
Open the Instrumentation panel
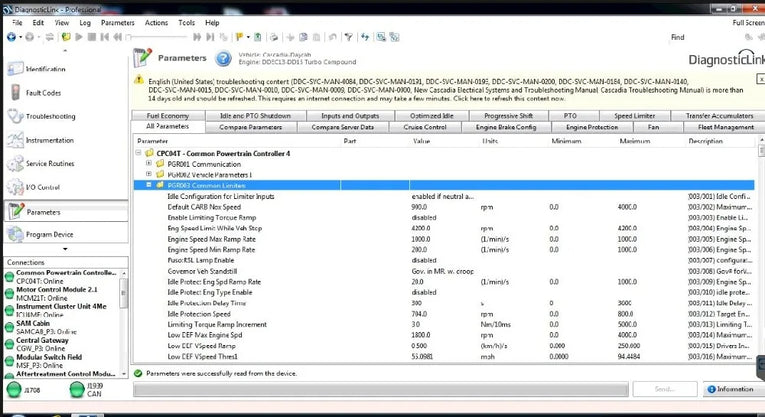click(50, 141)
